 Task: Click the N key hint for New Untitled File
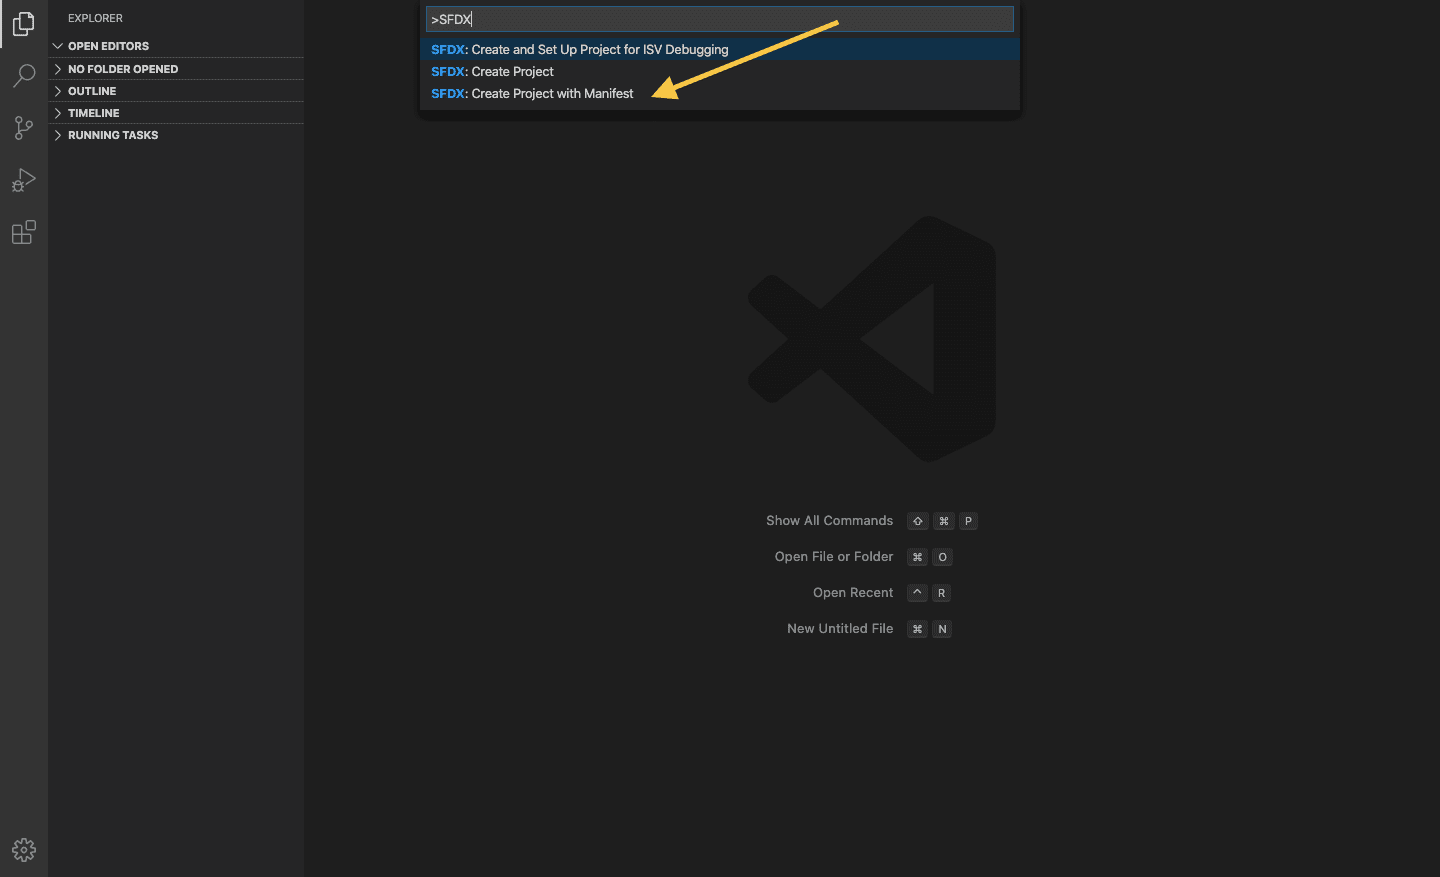click(x=942, y=629)
